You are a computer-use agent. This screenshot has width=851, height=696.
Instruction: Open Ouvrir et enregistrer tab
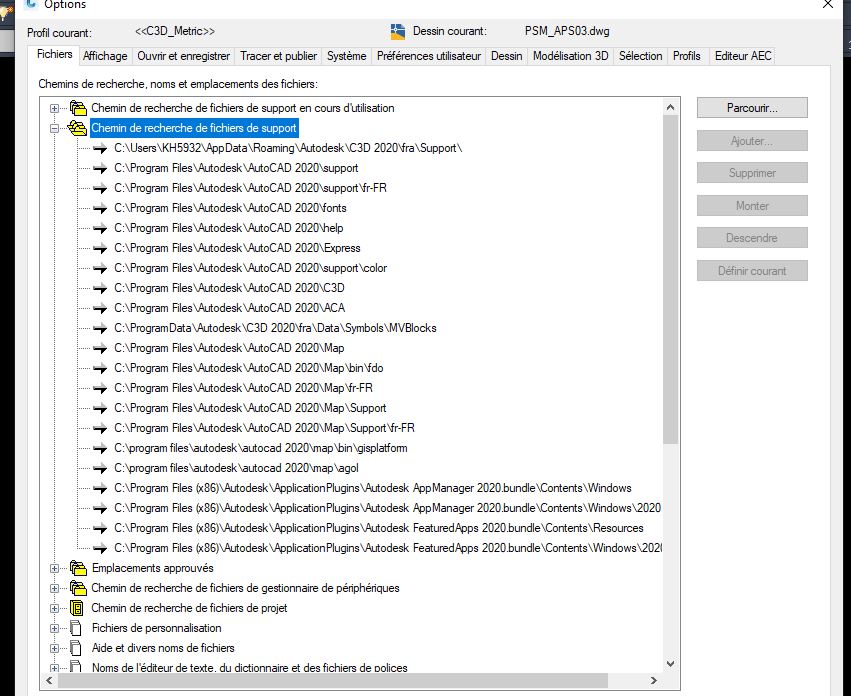point(183,56)
